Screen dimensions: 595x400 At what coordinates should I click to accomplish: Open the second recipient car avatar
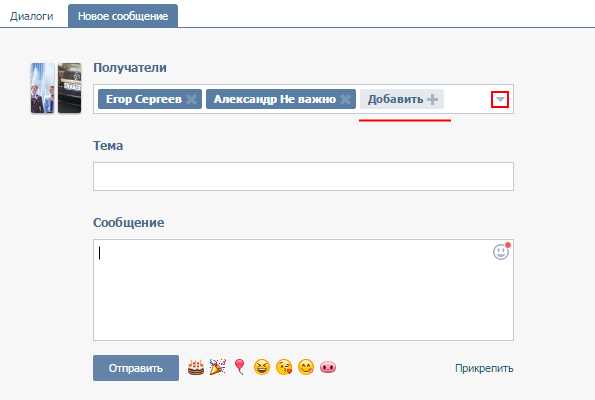tap(69, 88)
